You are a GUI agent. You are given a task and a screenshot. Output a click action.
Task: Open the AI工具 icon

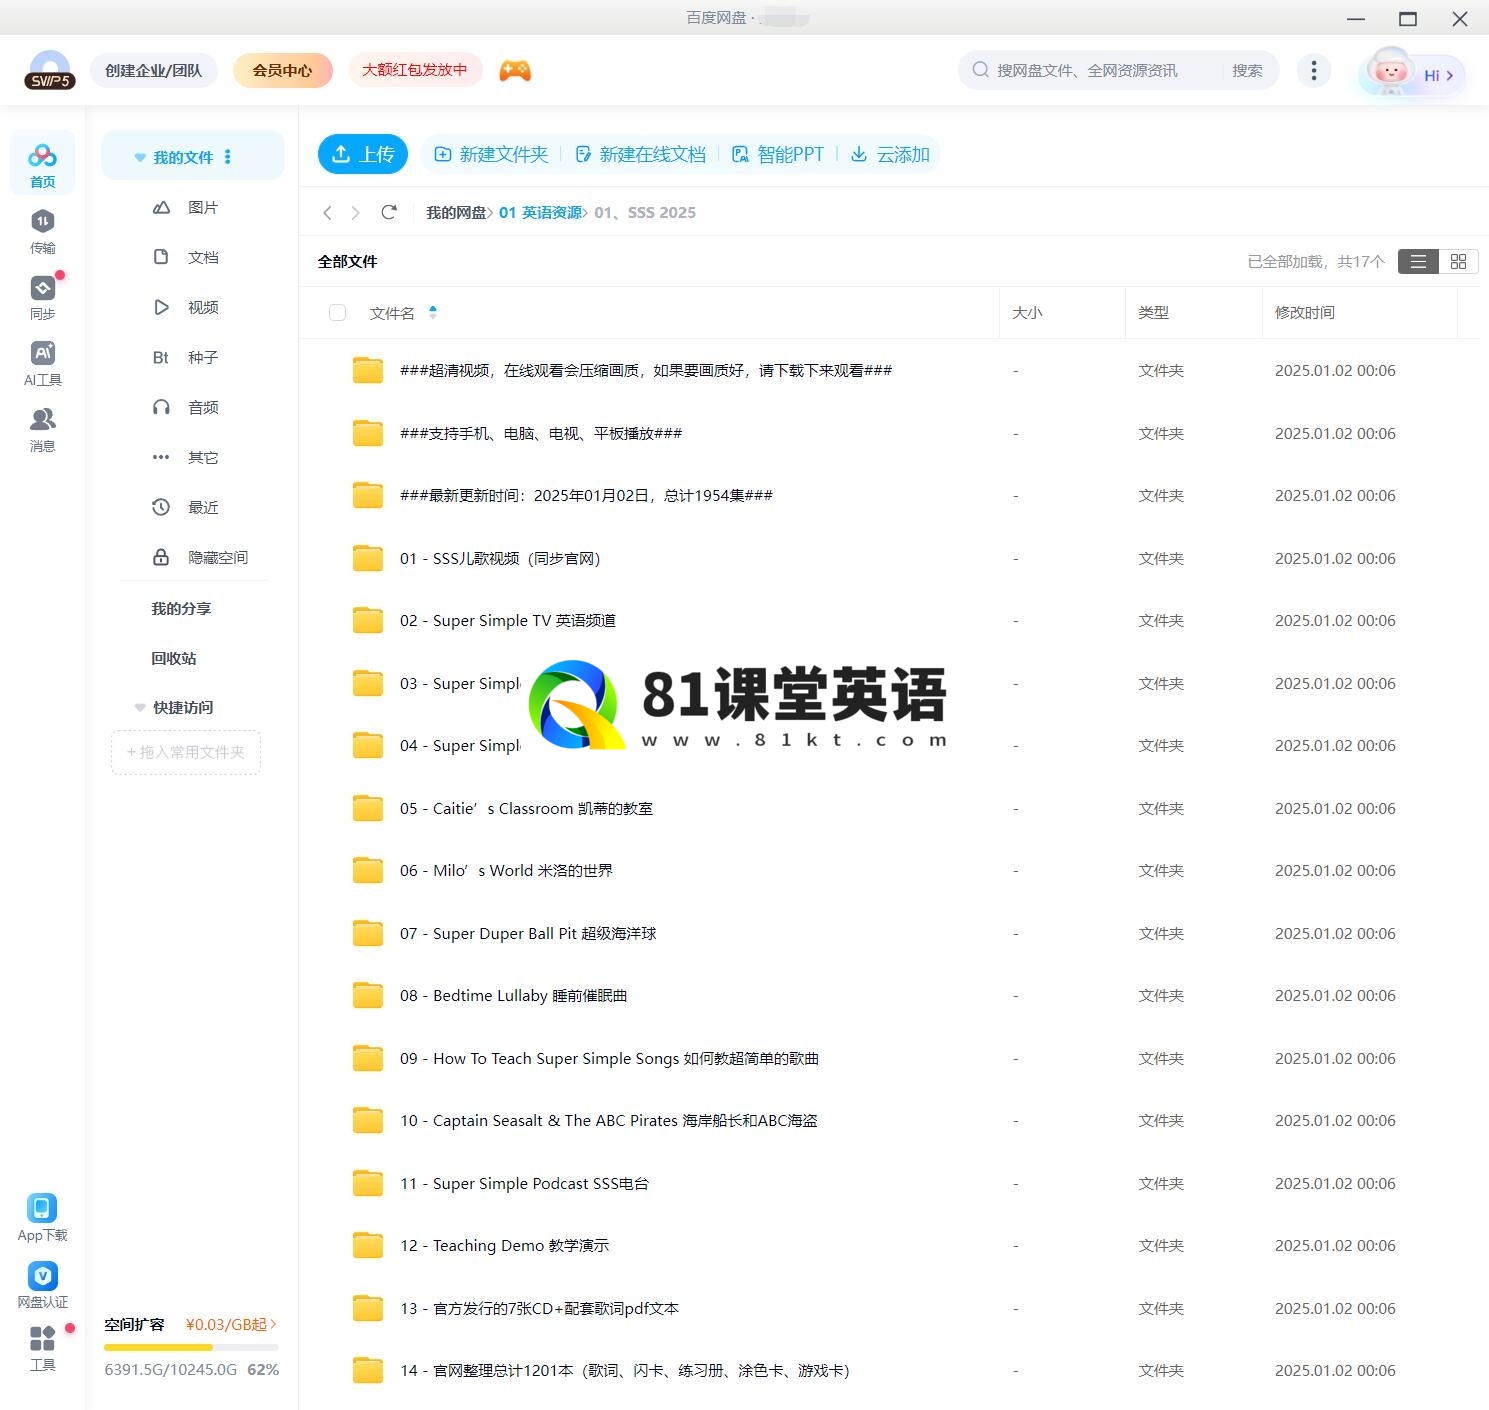42,362
